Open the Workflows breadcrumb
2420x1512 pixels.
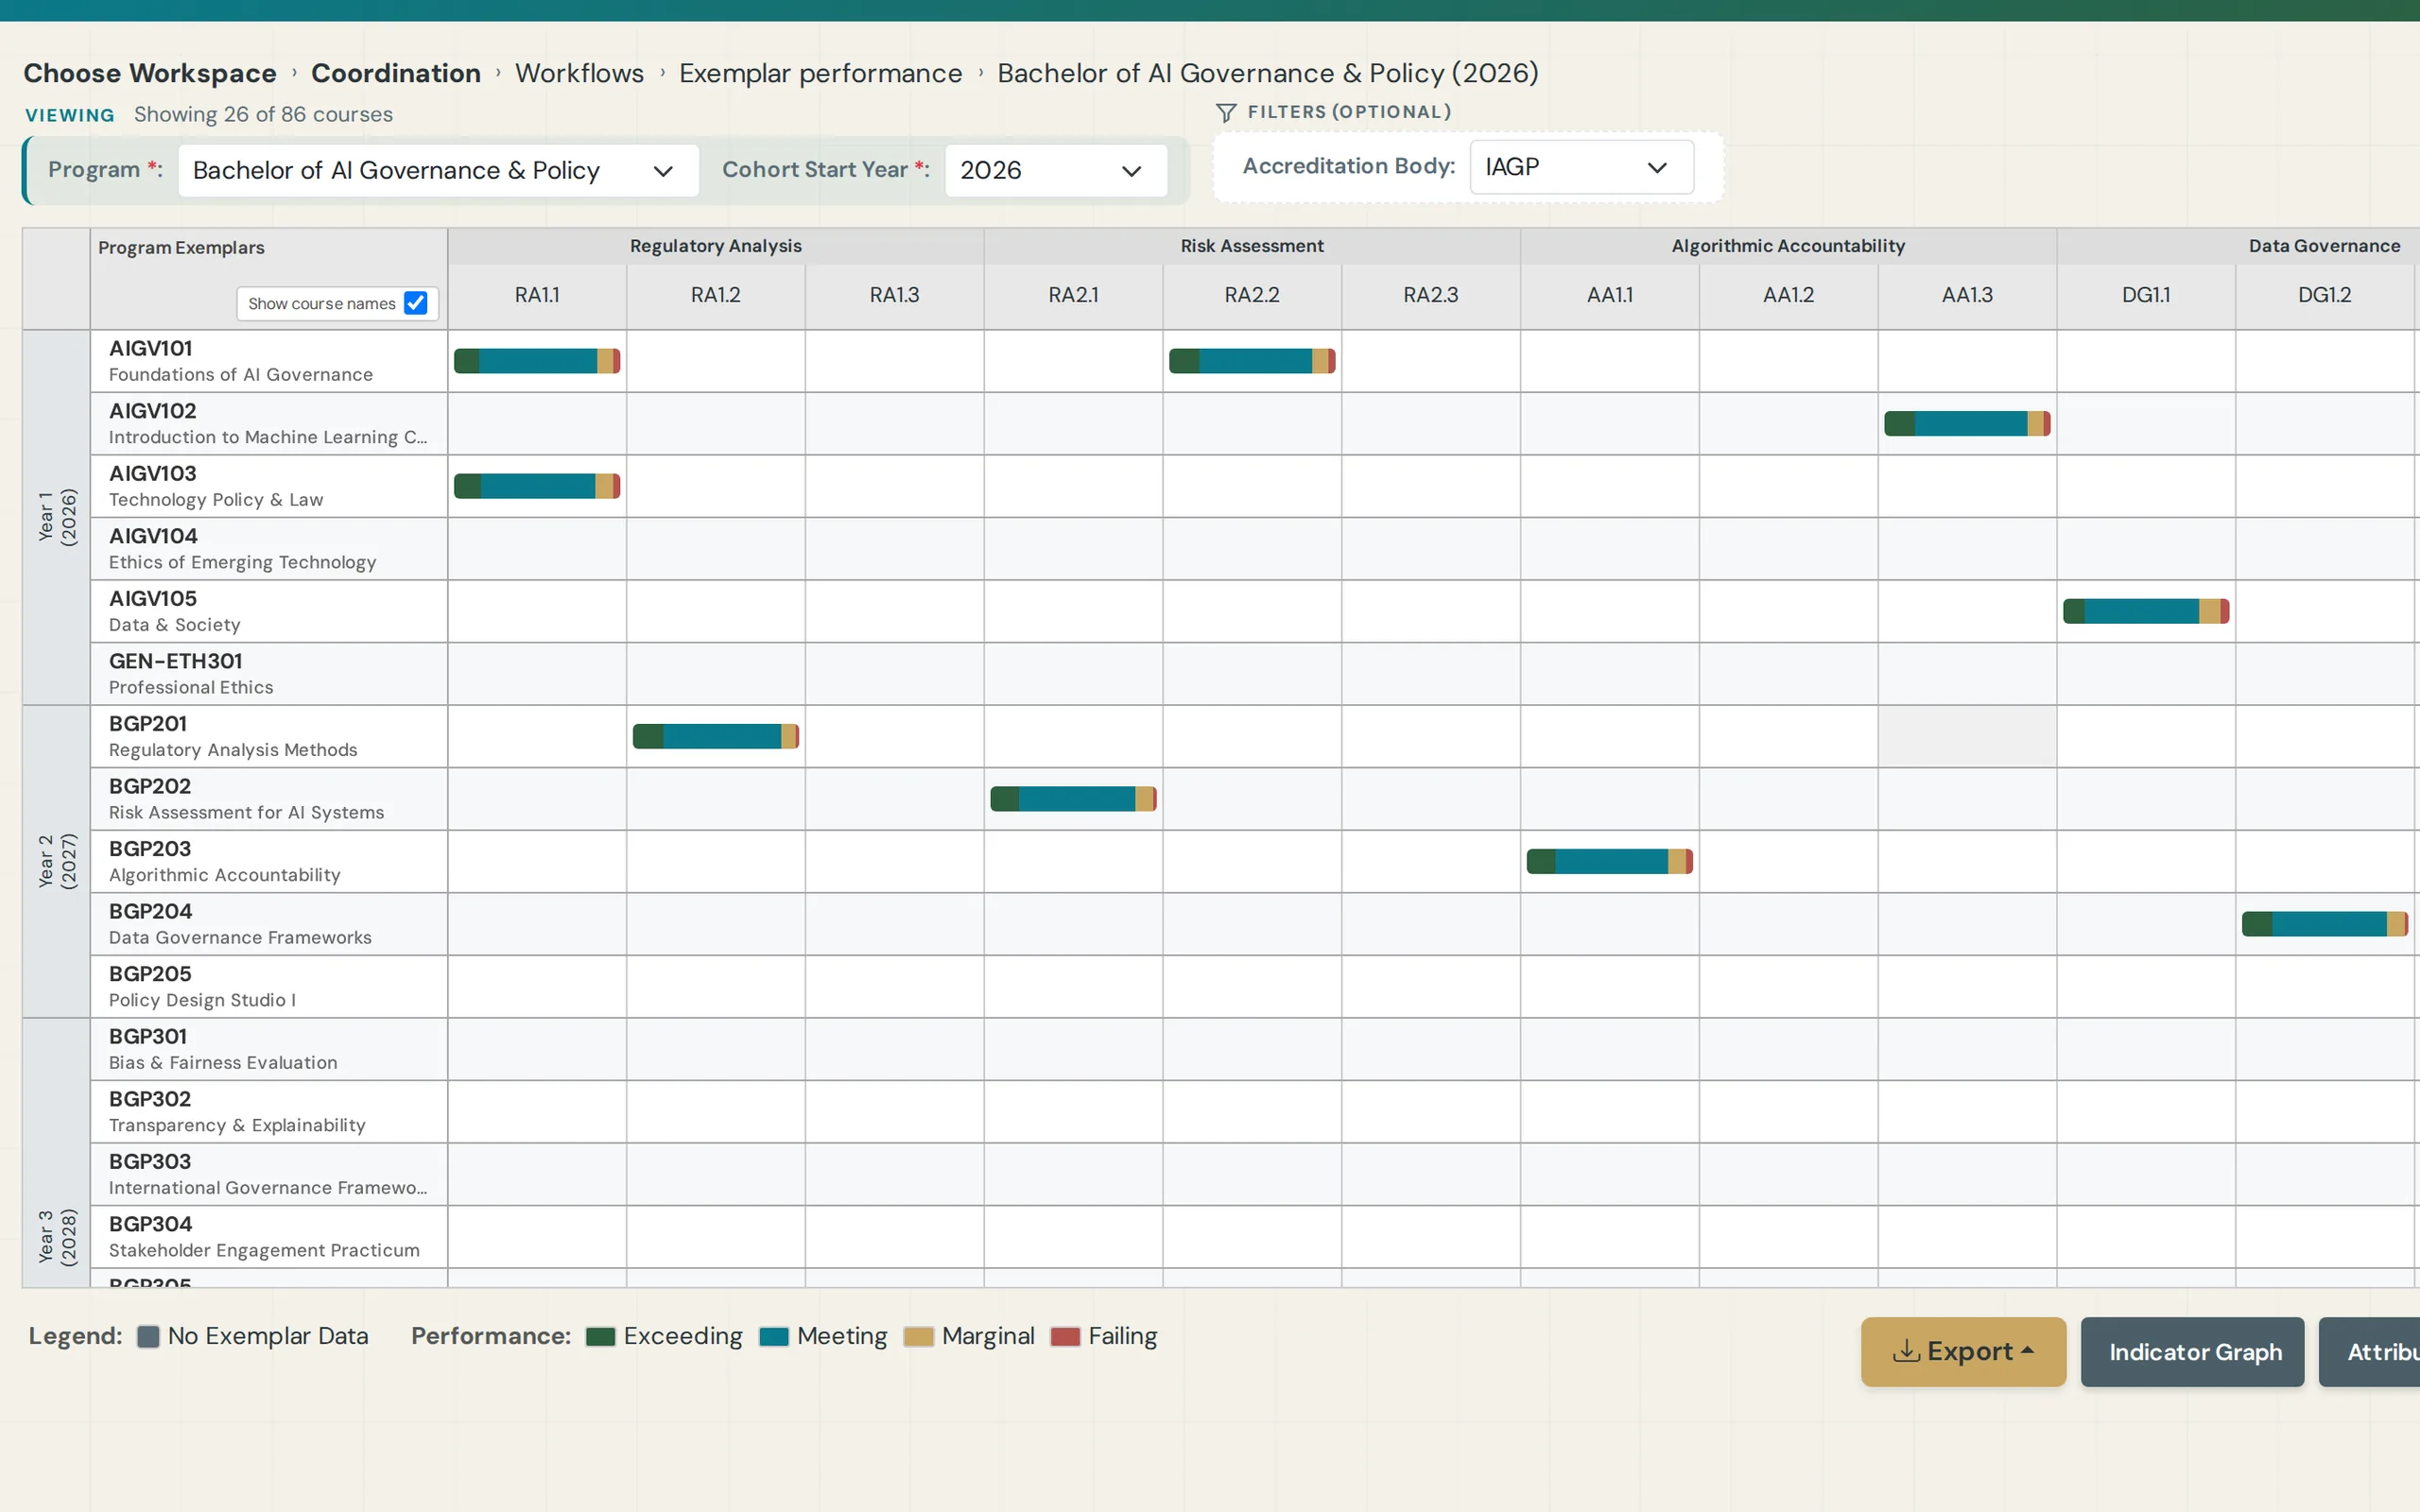point(579,73)
